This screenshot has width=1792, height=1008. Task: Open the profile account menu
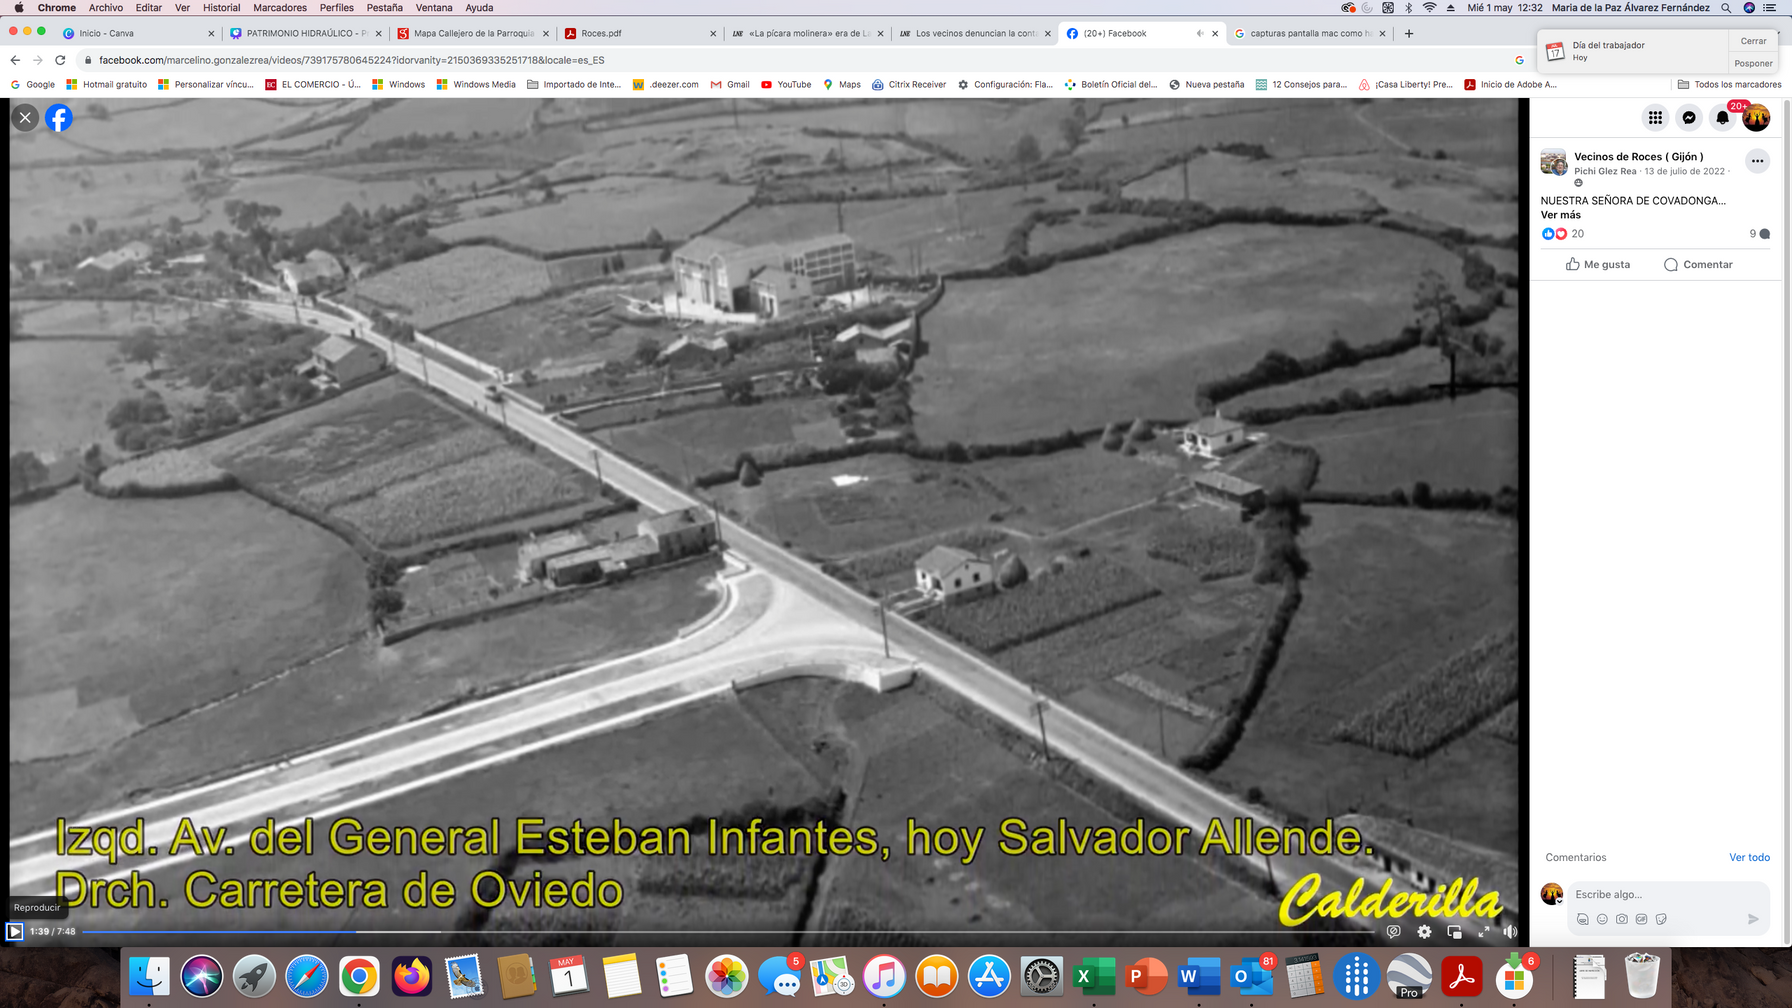click(1756, 118)
